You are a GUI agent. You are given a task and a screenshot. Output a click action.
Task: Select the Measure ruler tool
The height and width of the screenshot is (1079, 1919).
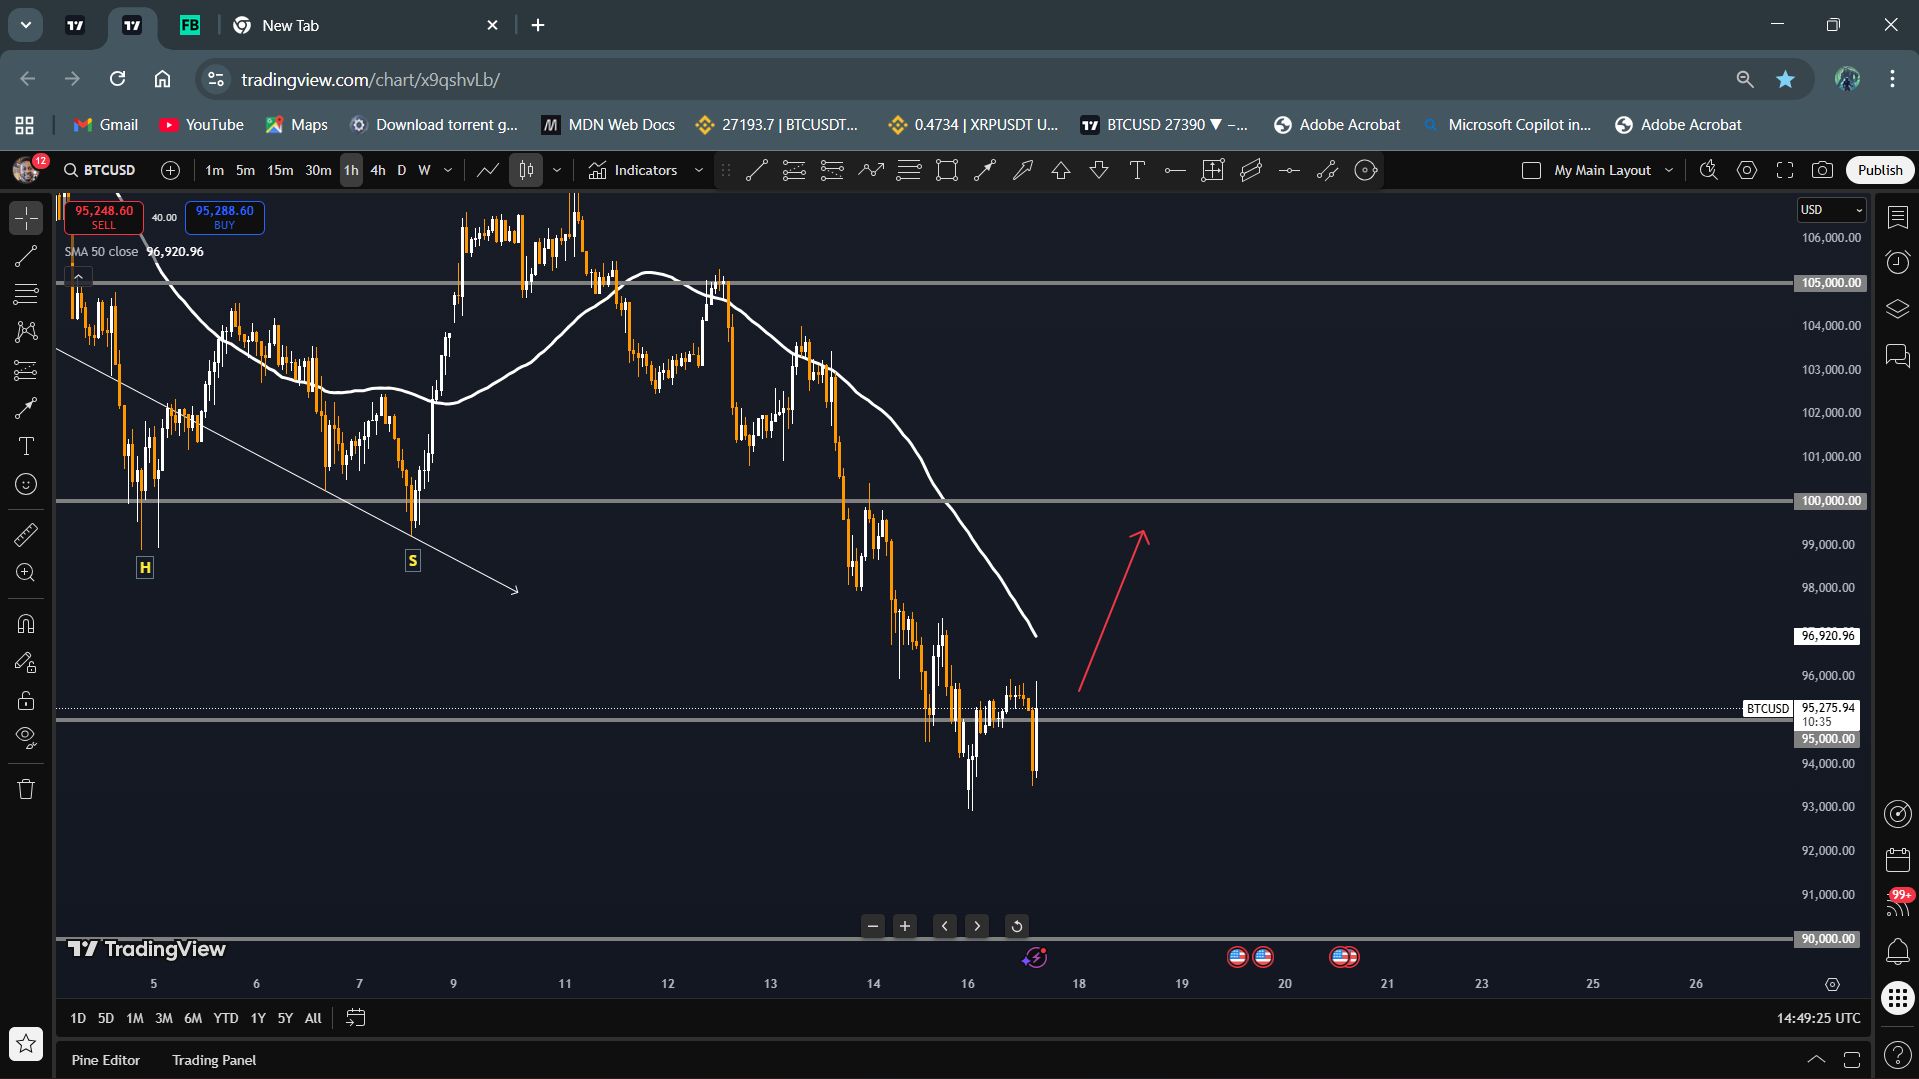point(26,535)
